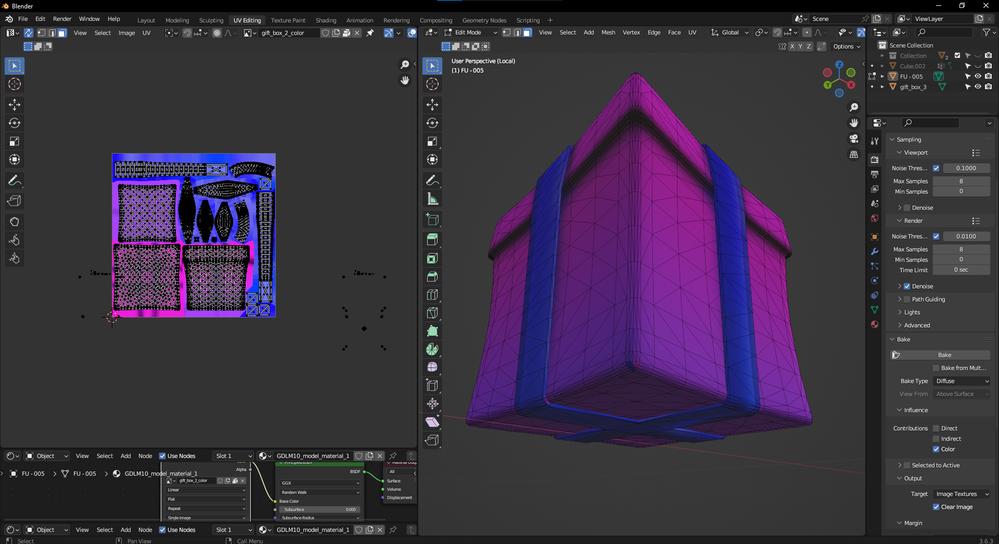This screenshot has height=544, width=999.
Task: Click the gift_box_2_color image name field
Action: click(x=289, y=33)
